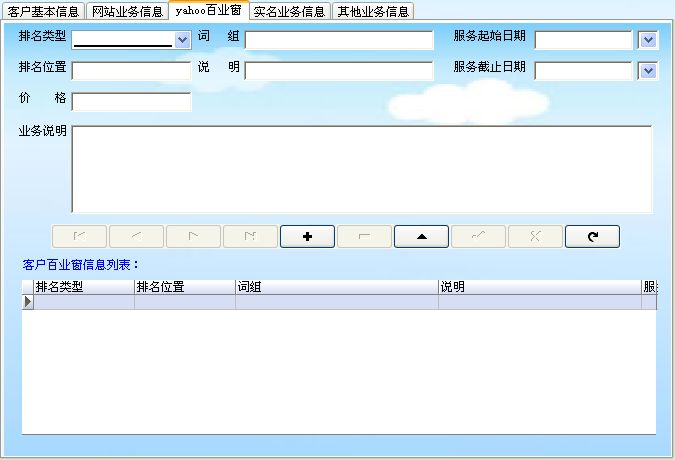
Task: Go to last record navigator button
Action: pyautogui.click(x=250, y=236)
